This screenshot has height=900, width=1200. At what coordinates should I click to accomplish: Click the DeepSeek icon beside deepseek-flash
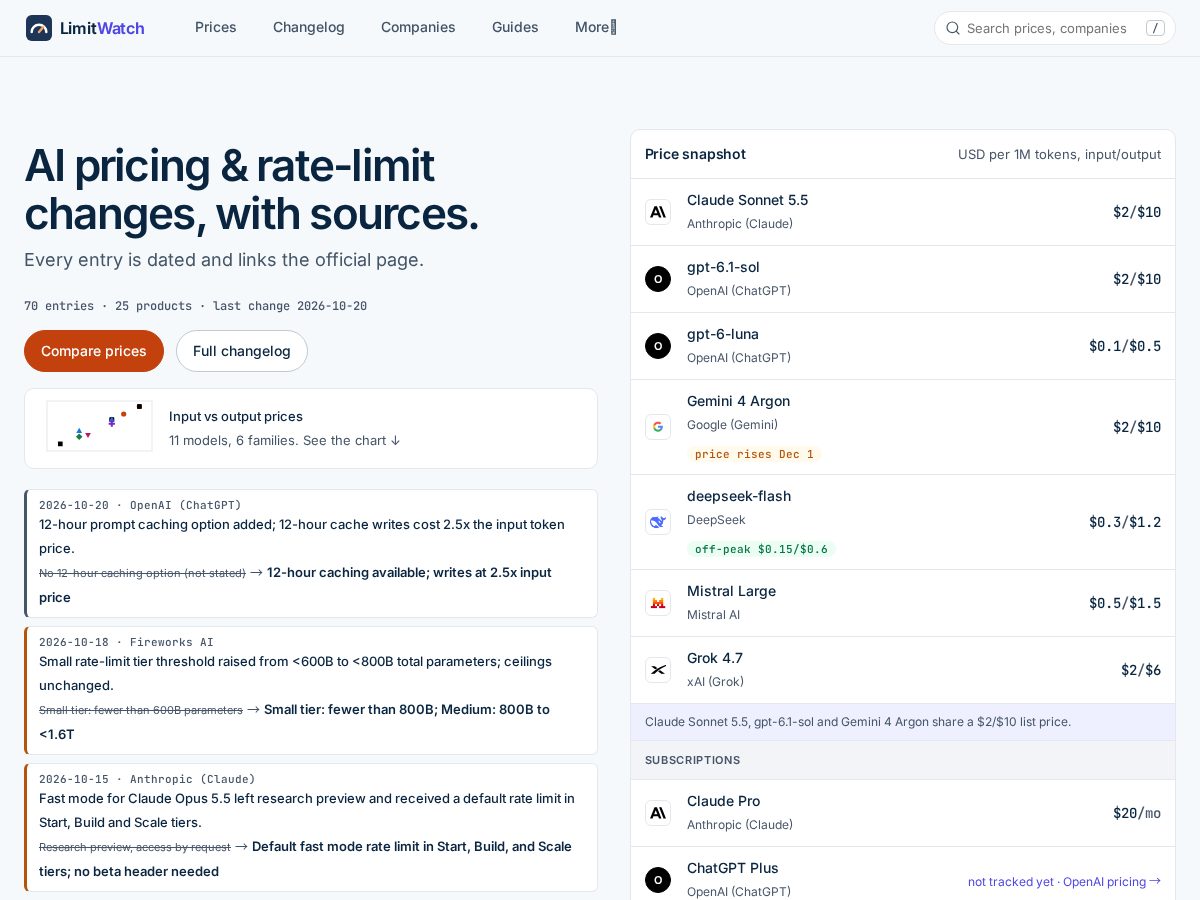click(658, 522)
